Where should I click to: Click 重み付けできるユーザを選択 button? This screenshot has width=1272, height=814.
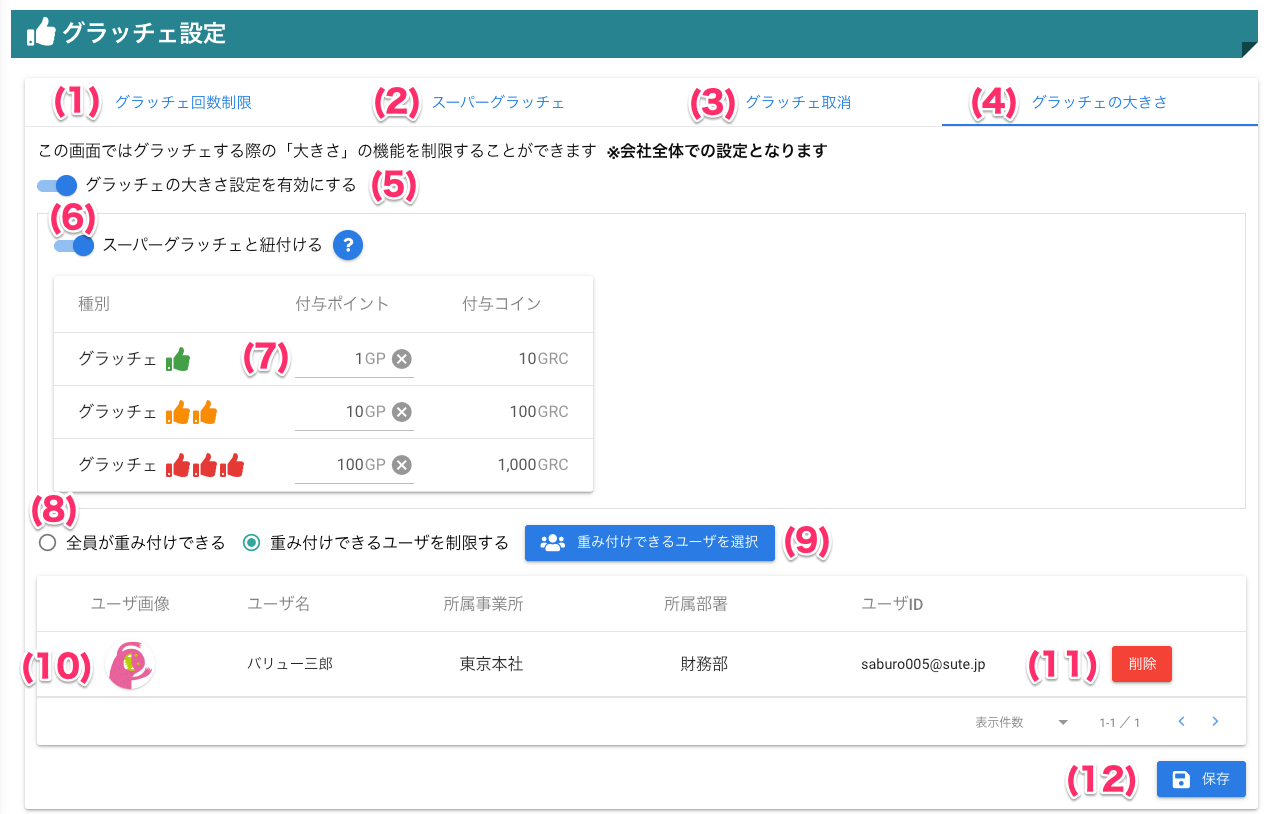(650, 542)
